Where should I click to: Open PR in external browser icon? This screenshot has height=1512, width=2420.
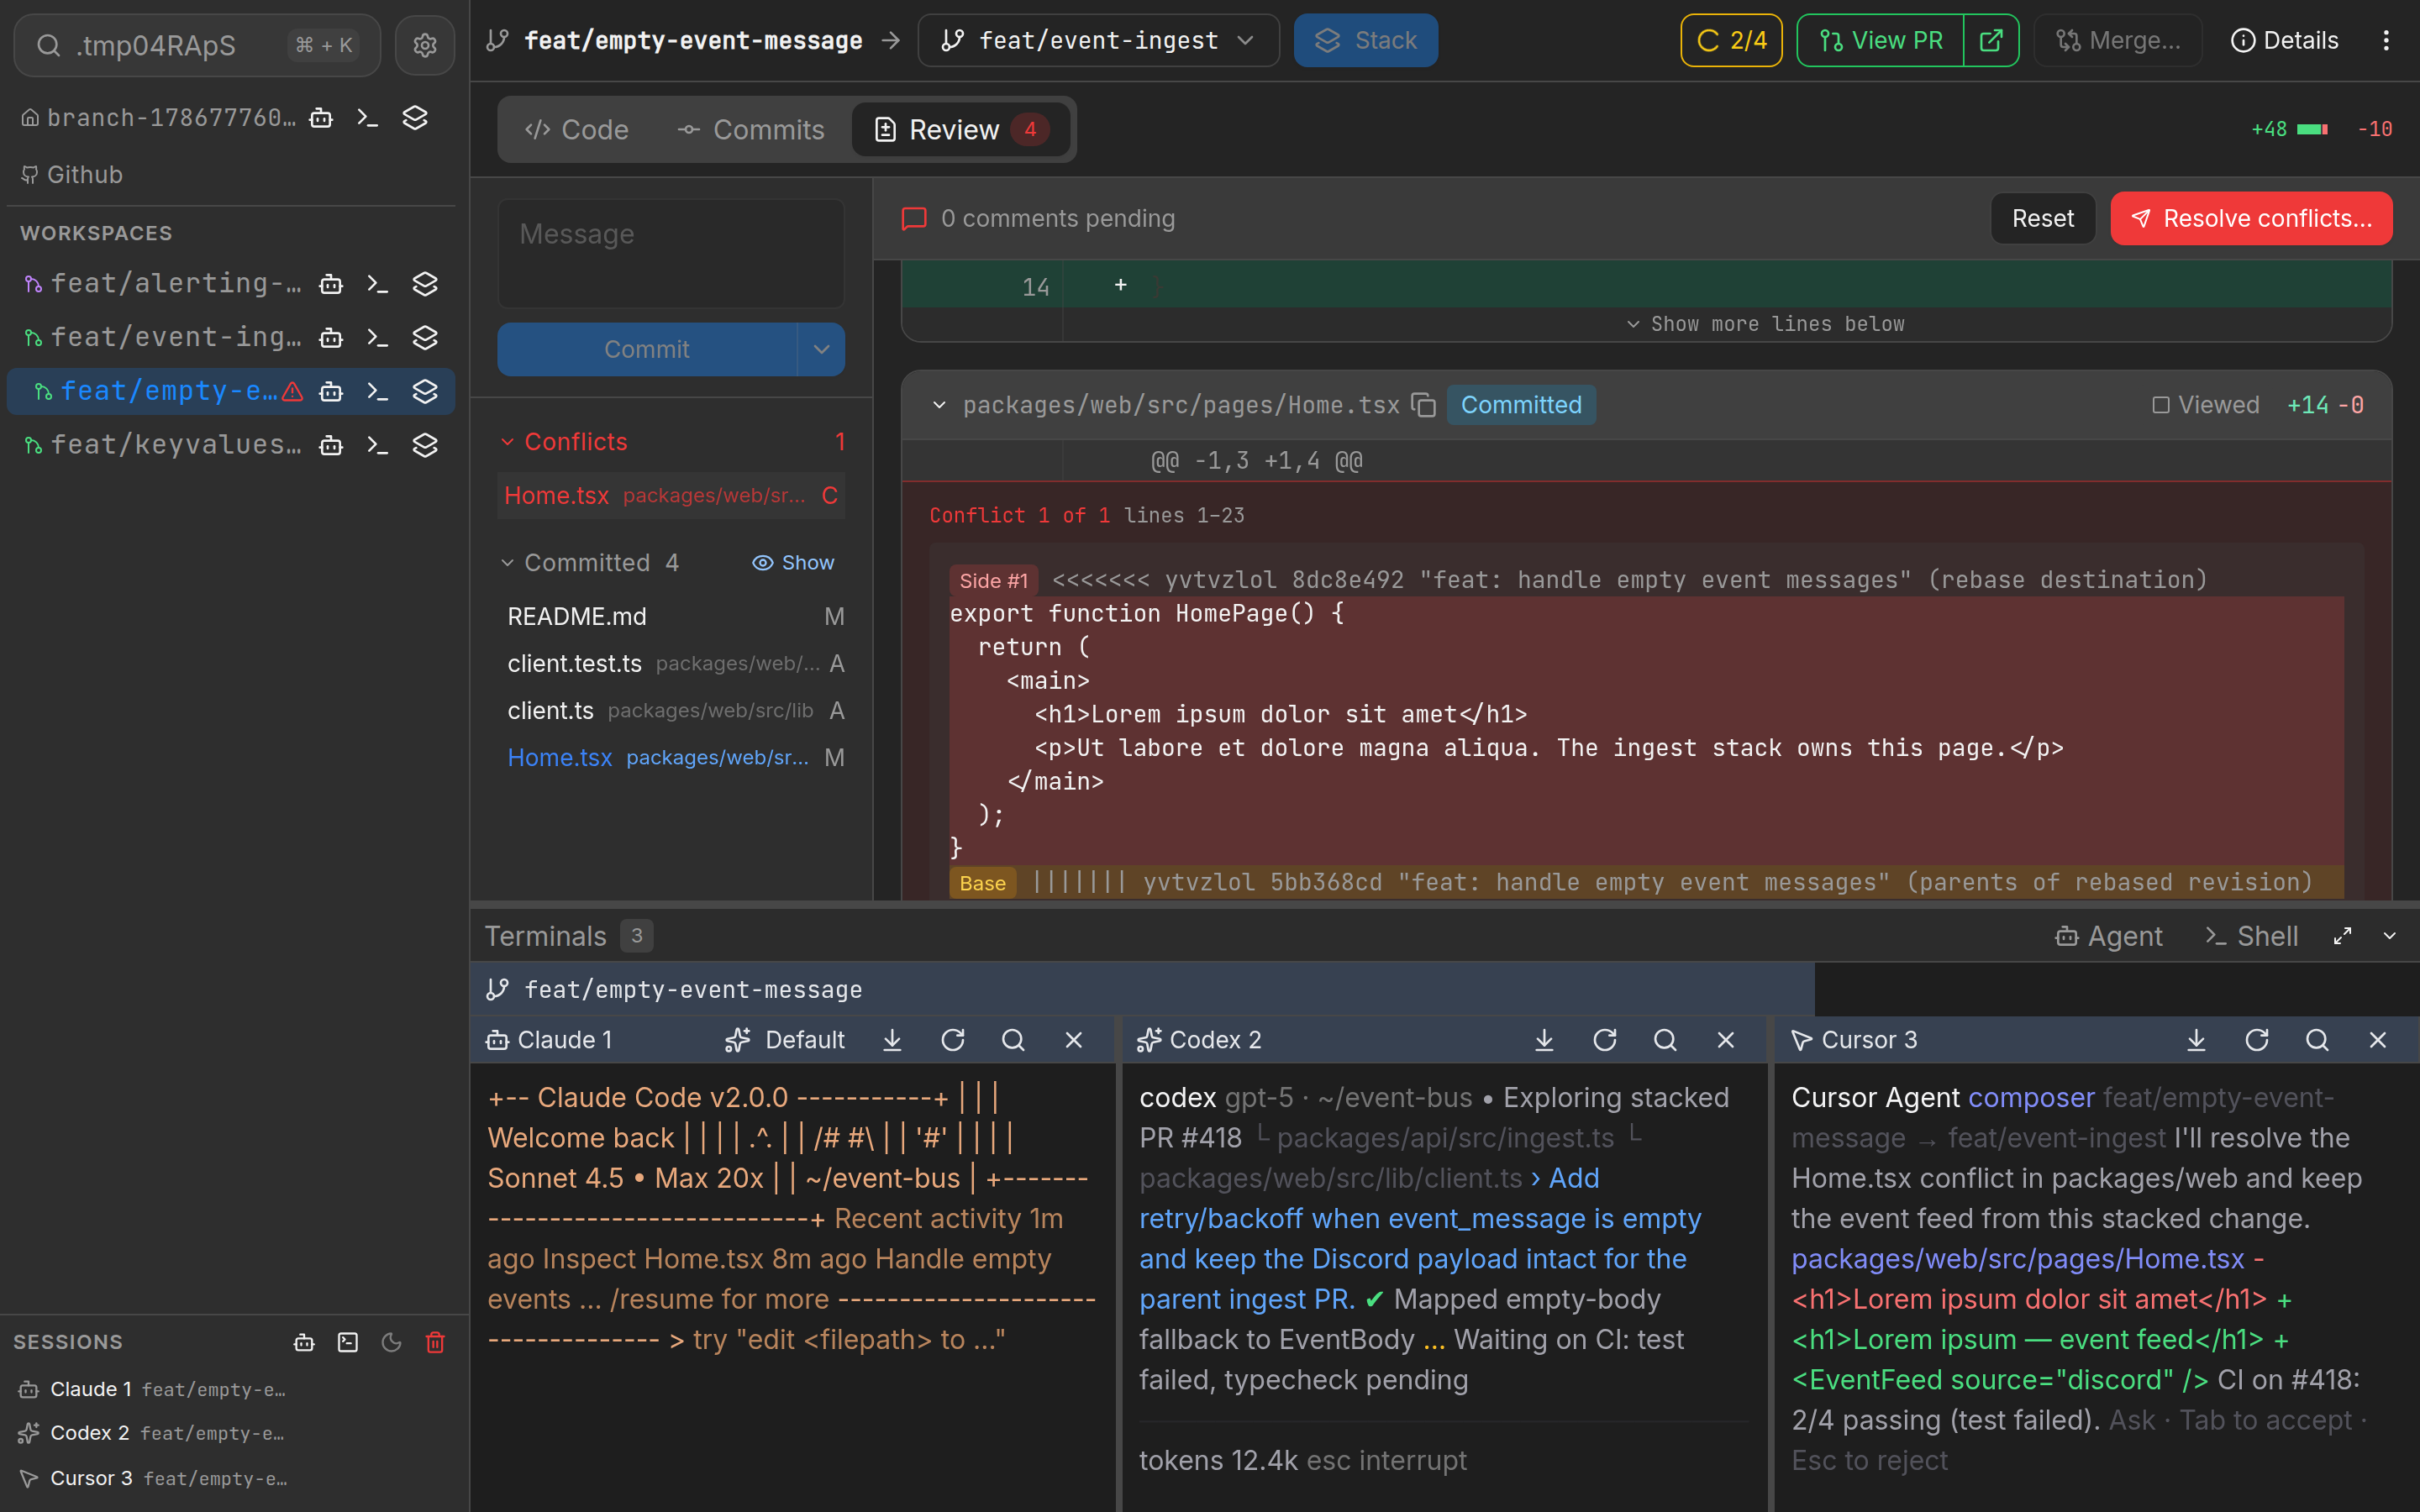tap(1991, 40)
